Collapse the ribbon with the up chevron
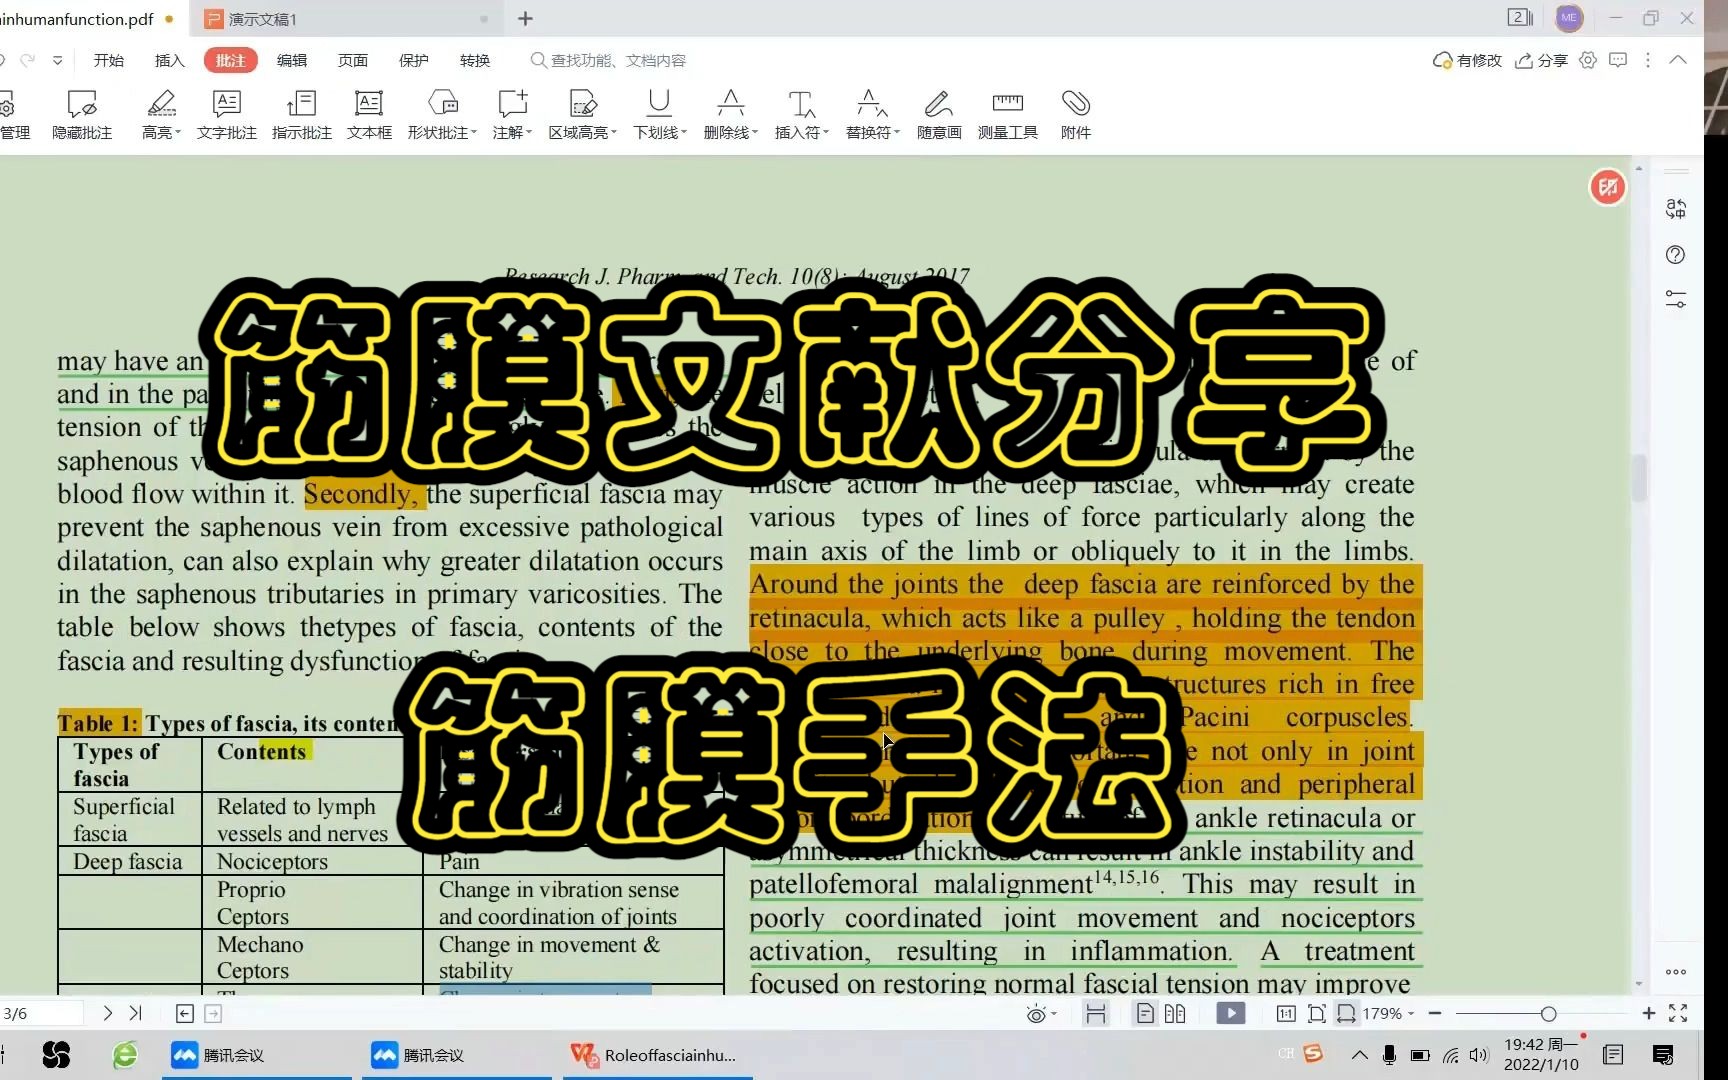The image size is (1728, 1080). click(x=1678, y=60)
